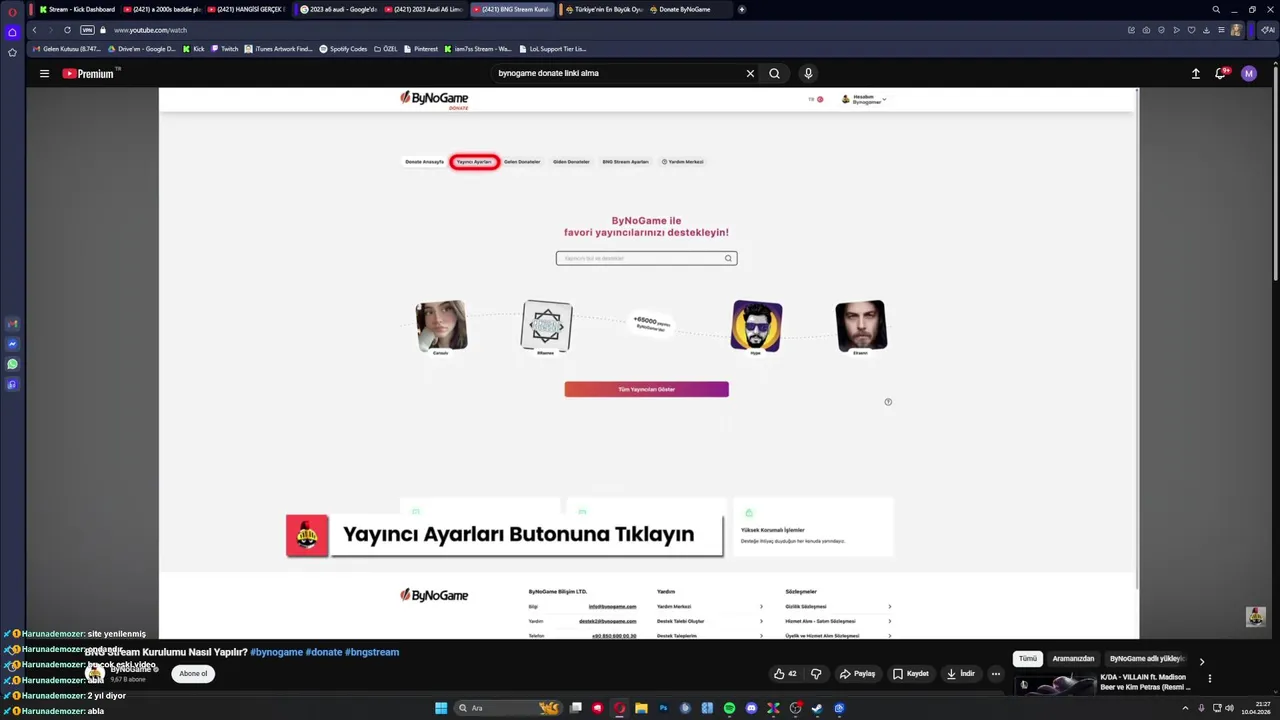Run the YouTube search magnifier button
This screenshot has height=720, width=1280.
click(774, 73)
